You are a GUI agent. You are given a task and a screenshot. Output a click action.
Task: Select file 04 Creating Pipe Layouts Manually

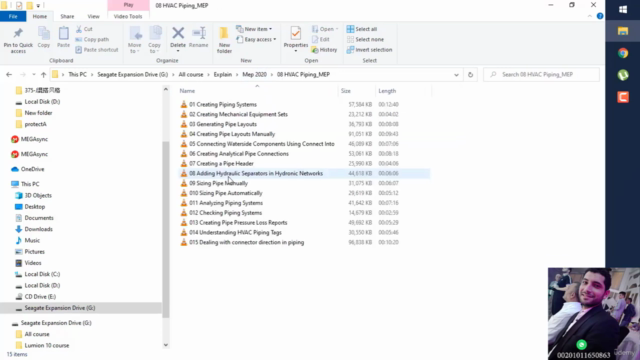[232, 134]
